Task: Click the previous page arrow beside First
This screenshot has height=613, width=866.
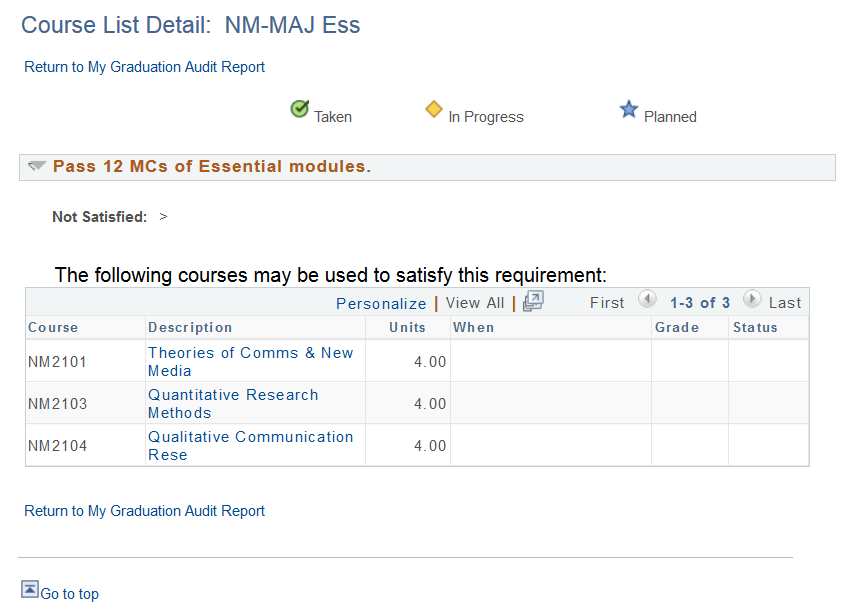Action: (648, 301)
